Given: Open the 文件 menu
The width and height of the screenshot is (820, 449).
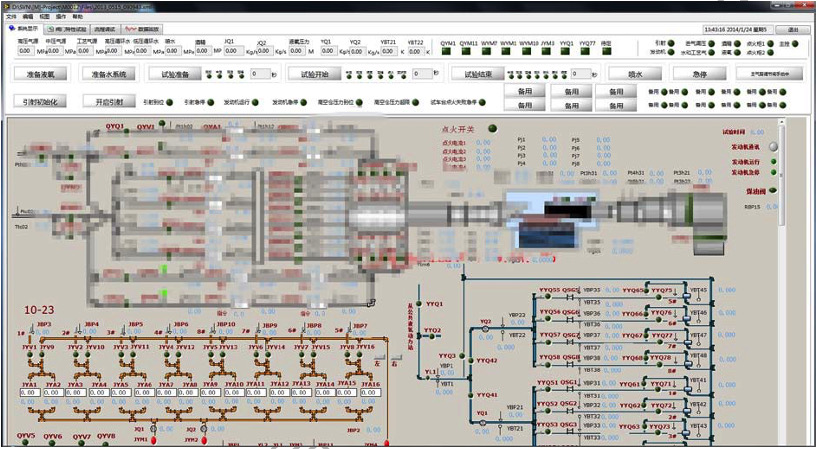Looking at the screenshot, I should pyautogui.click(x=12, y=17).
